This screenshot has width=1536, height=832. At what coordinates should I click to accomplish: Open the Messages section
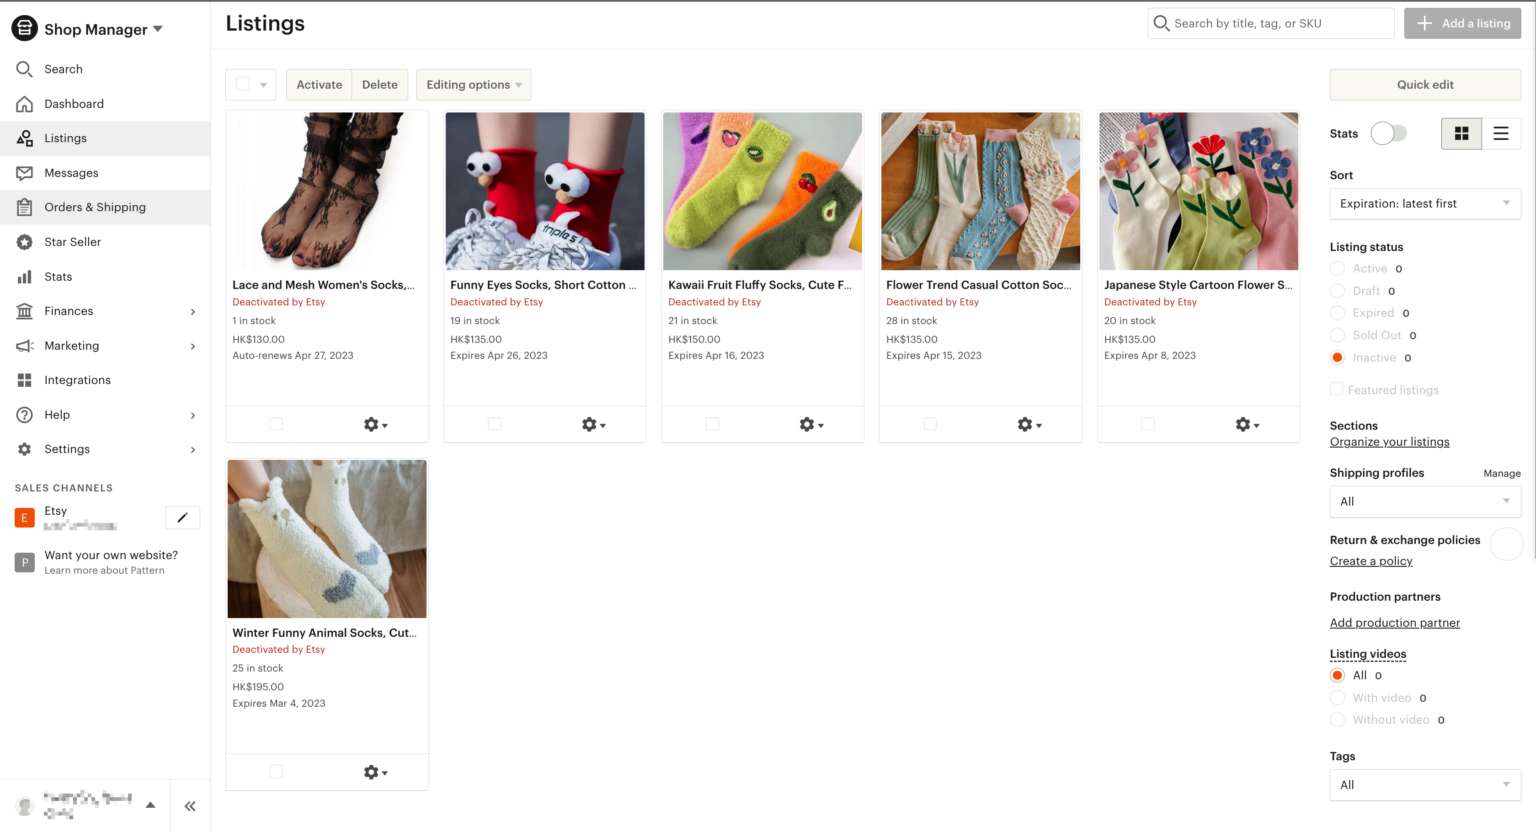point(73,172)
